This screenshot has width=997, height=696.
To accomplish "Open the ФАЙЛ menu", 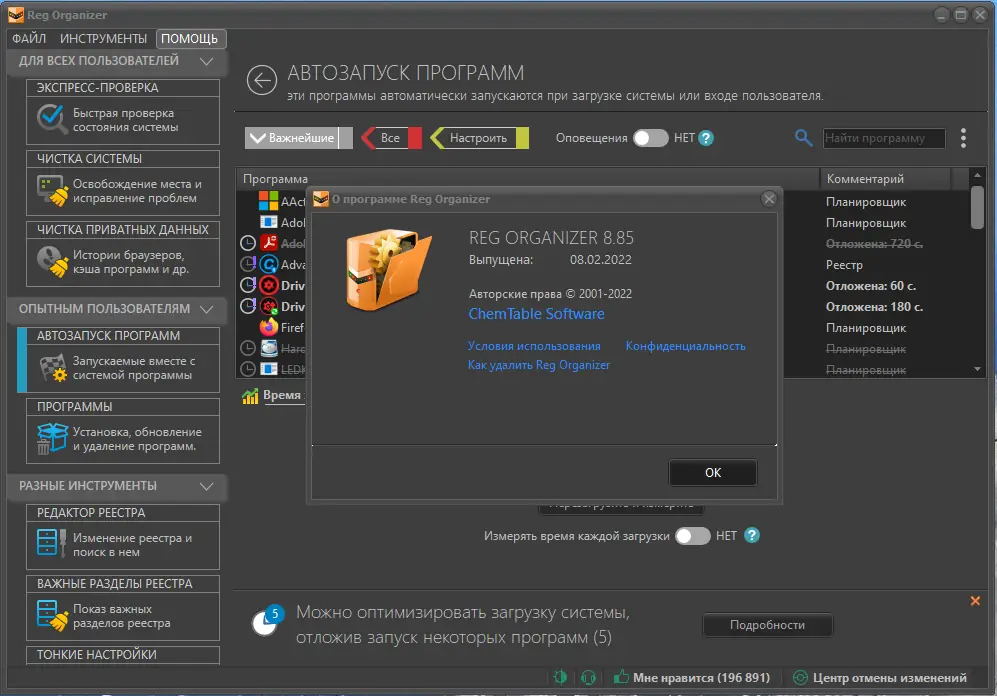I will coord(29,38).
